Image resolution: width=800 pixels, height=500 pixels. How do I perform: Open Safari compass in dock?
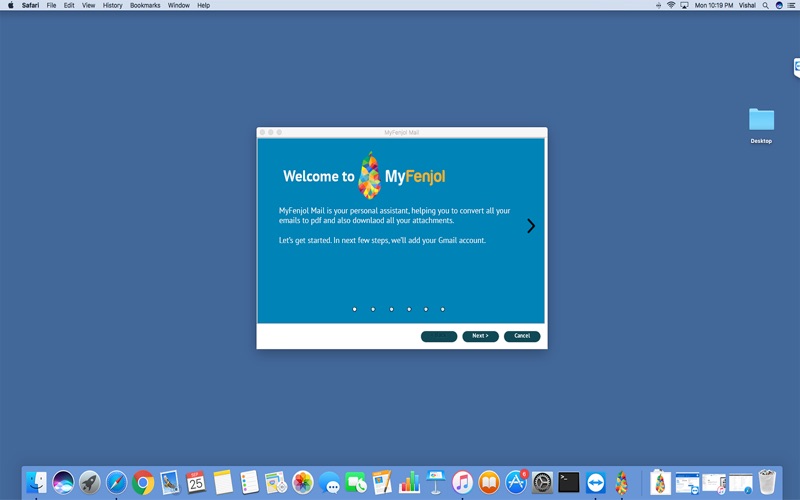[x=116, y=482]
